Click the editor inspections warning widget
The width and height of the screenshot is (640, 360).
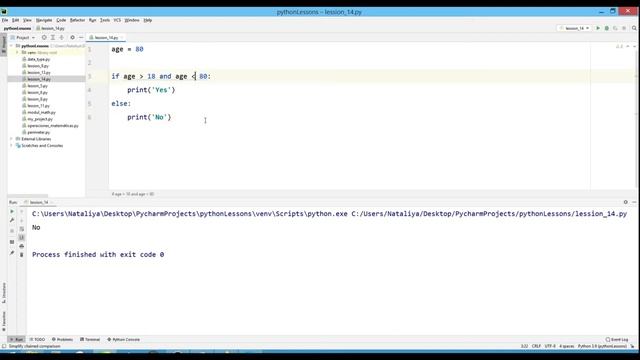pyautogui.click(x=619, y=47)
